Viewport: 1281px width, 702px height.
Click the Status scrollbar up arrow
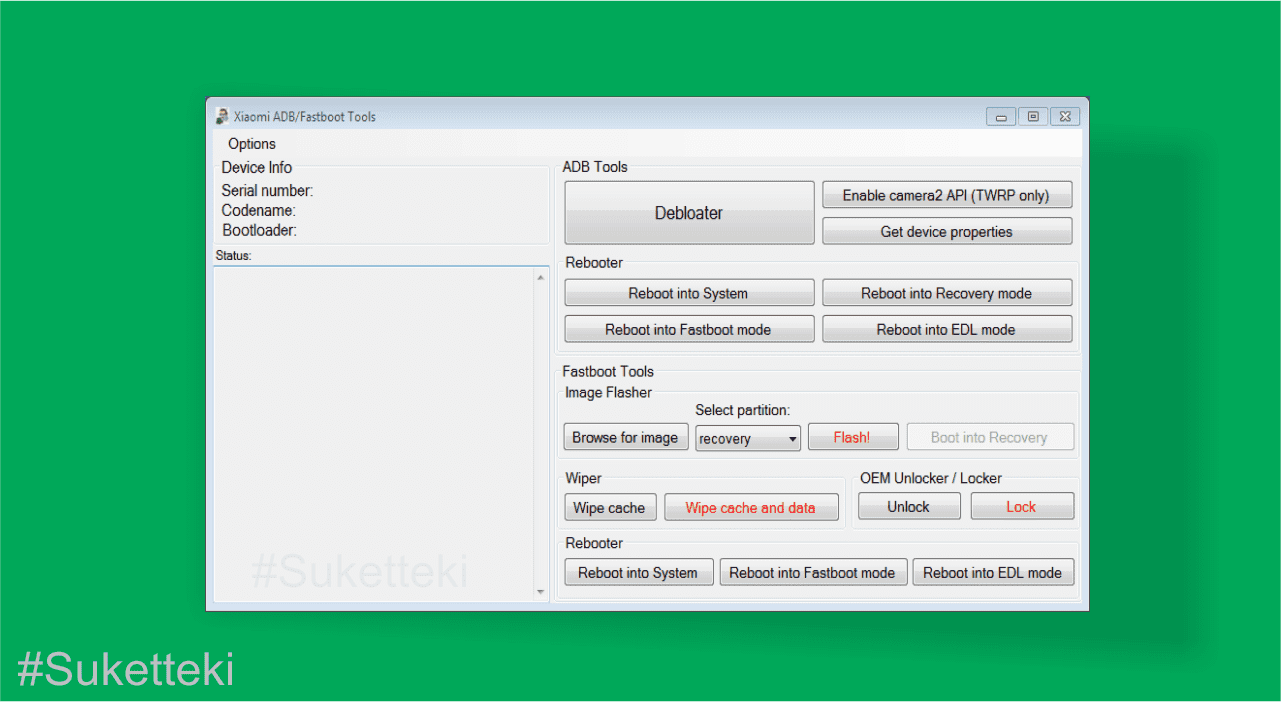[x=541, y=276]
